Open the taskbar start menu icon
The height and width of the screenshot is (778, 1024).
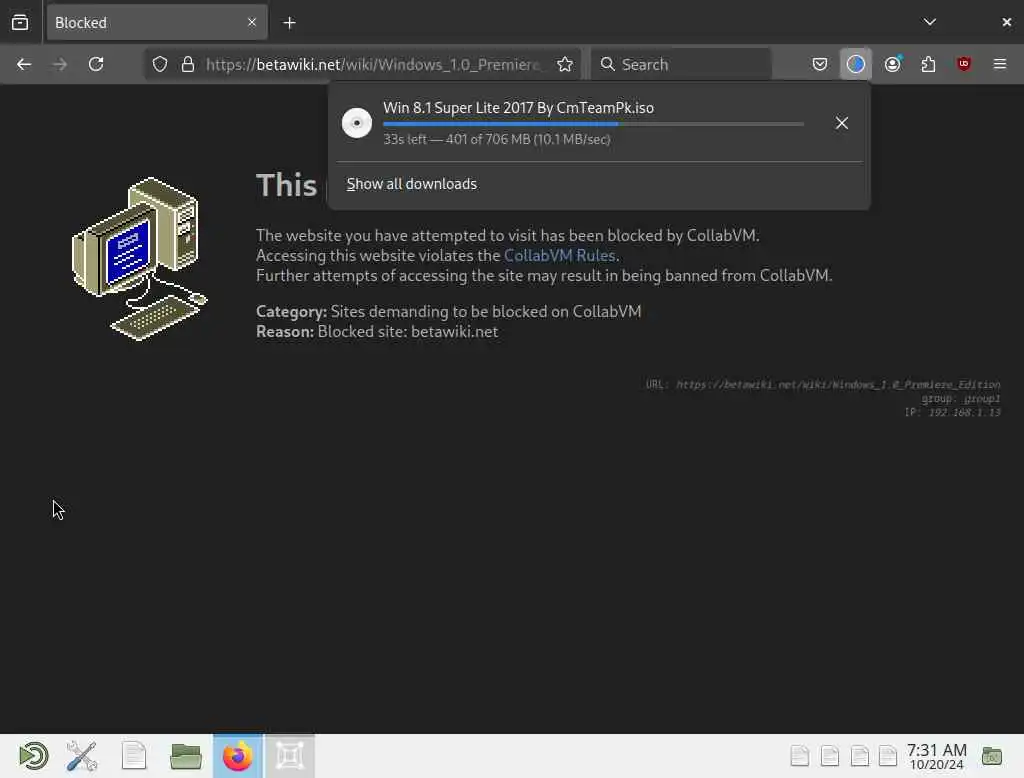33,756
